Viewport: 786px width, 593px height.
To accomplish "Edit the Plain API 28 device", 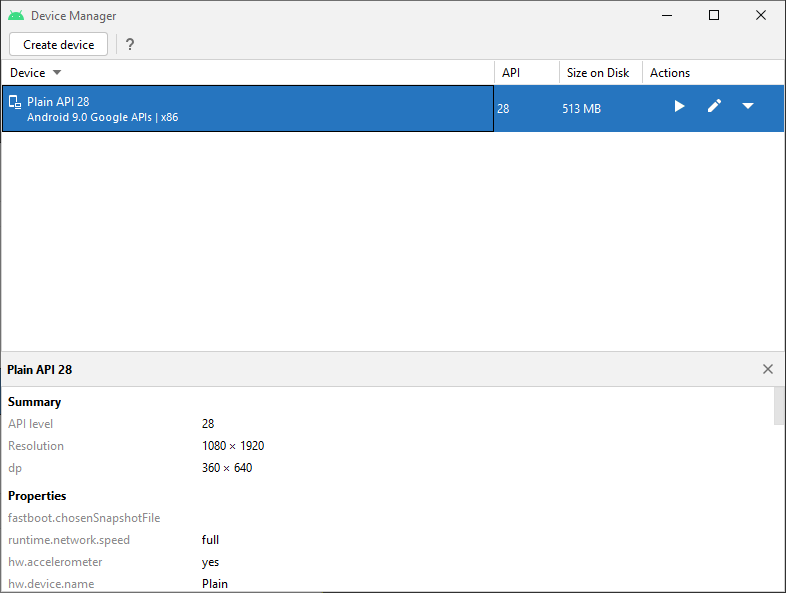I will click(714, 106).
